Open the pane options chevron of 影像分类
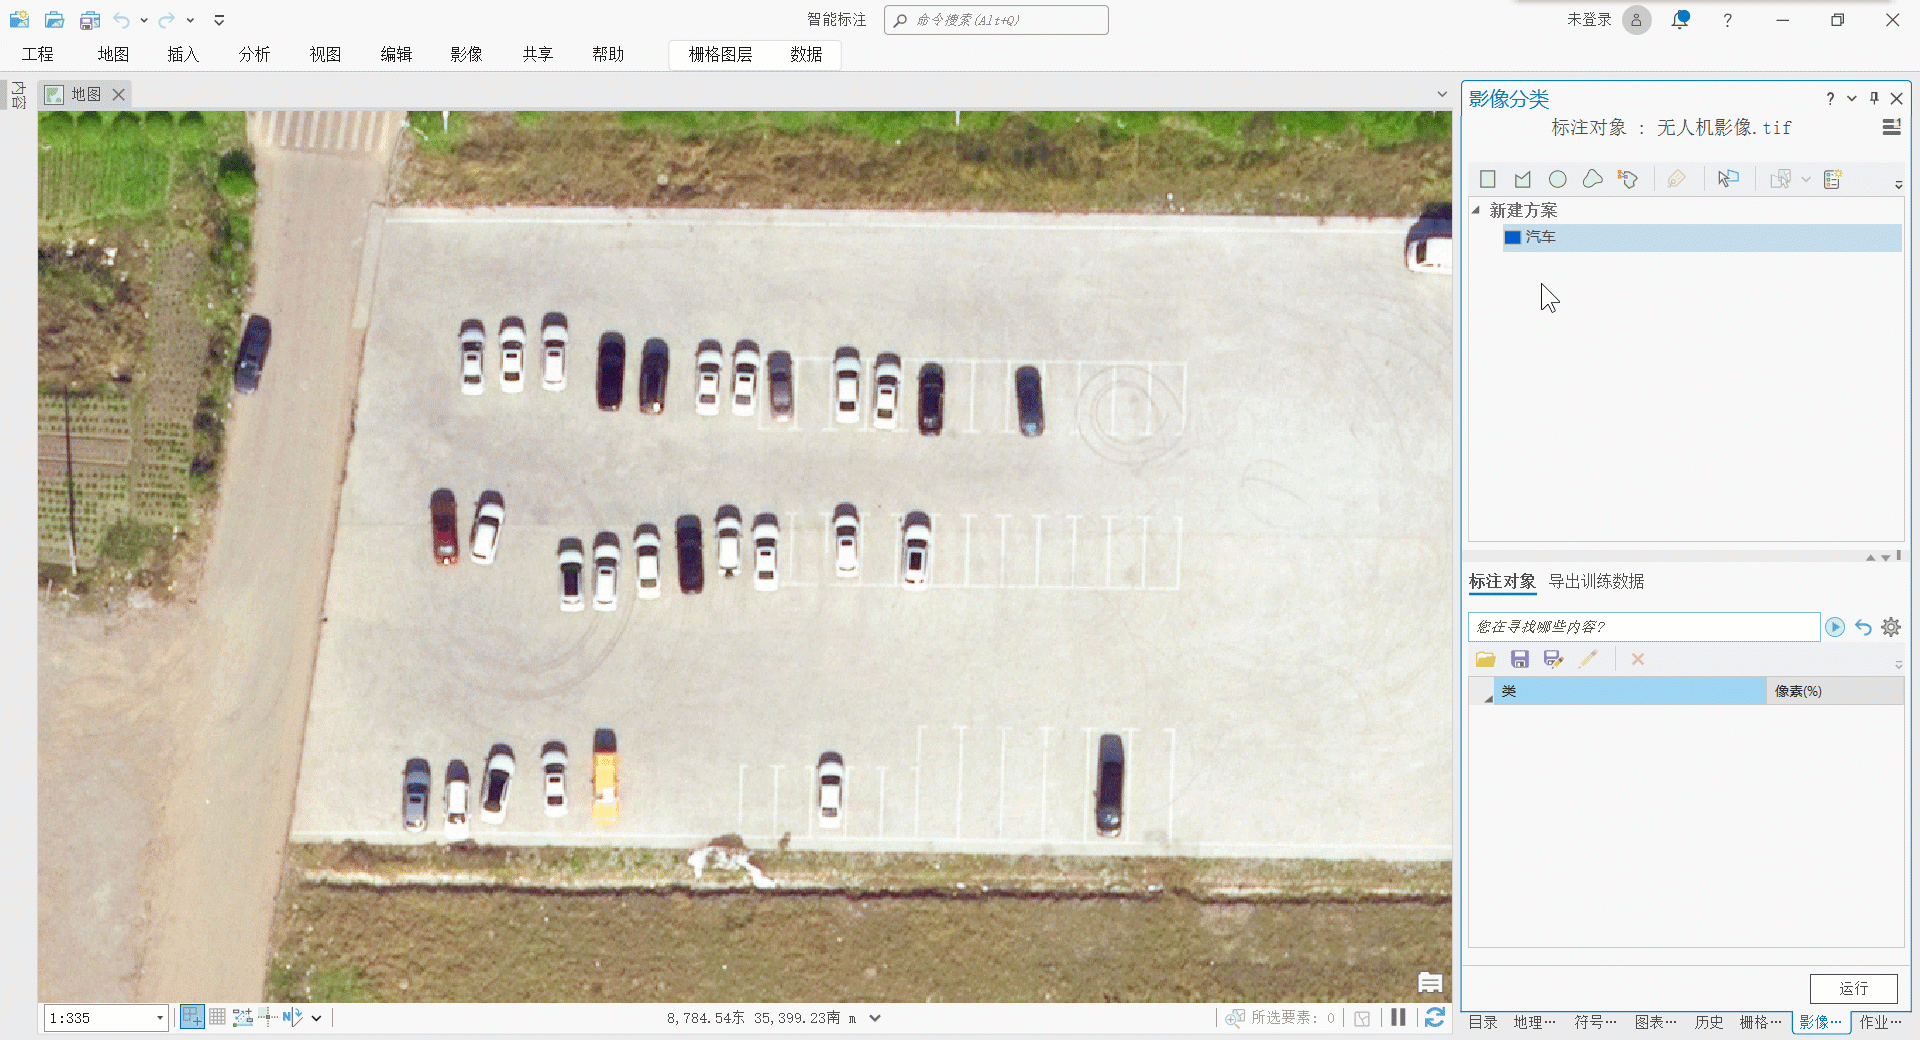Image resolution: width=1920 pixels, height=1040 pixels. coord(1852,98)
